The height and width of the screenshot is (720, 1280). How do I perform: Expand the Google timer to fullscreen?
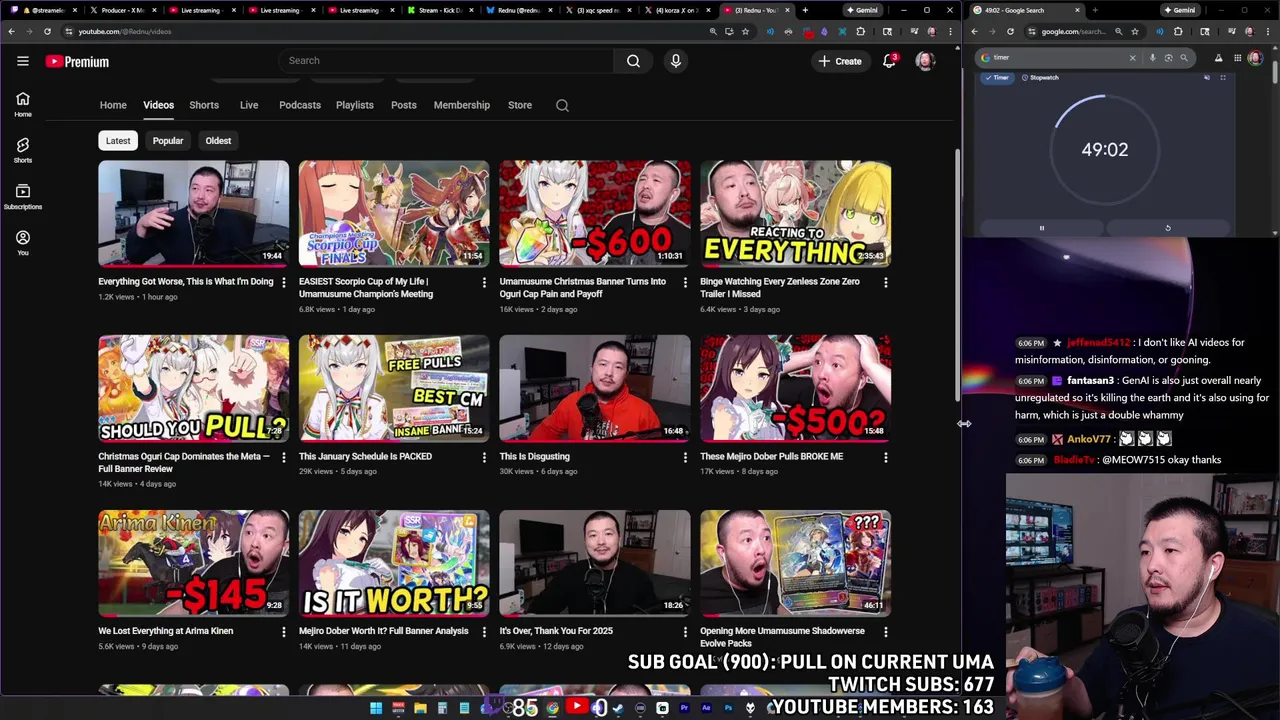1222,77
